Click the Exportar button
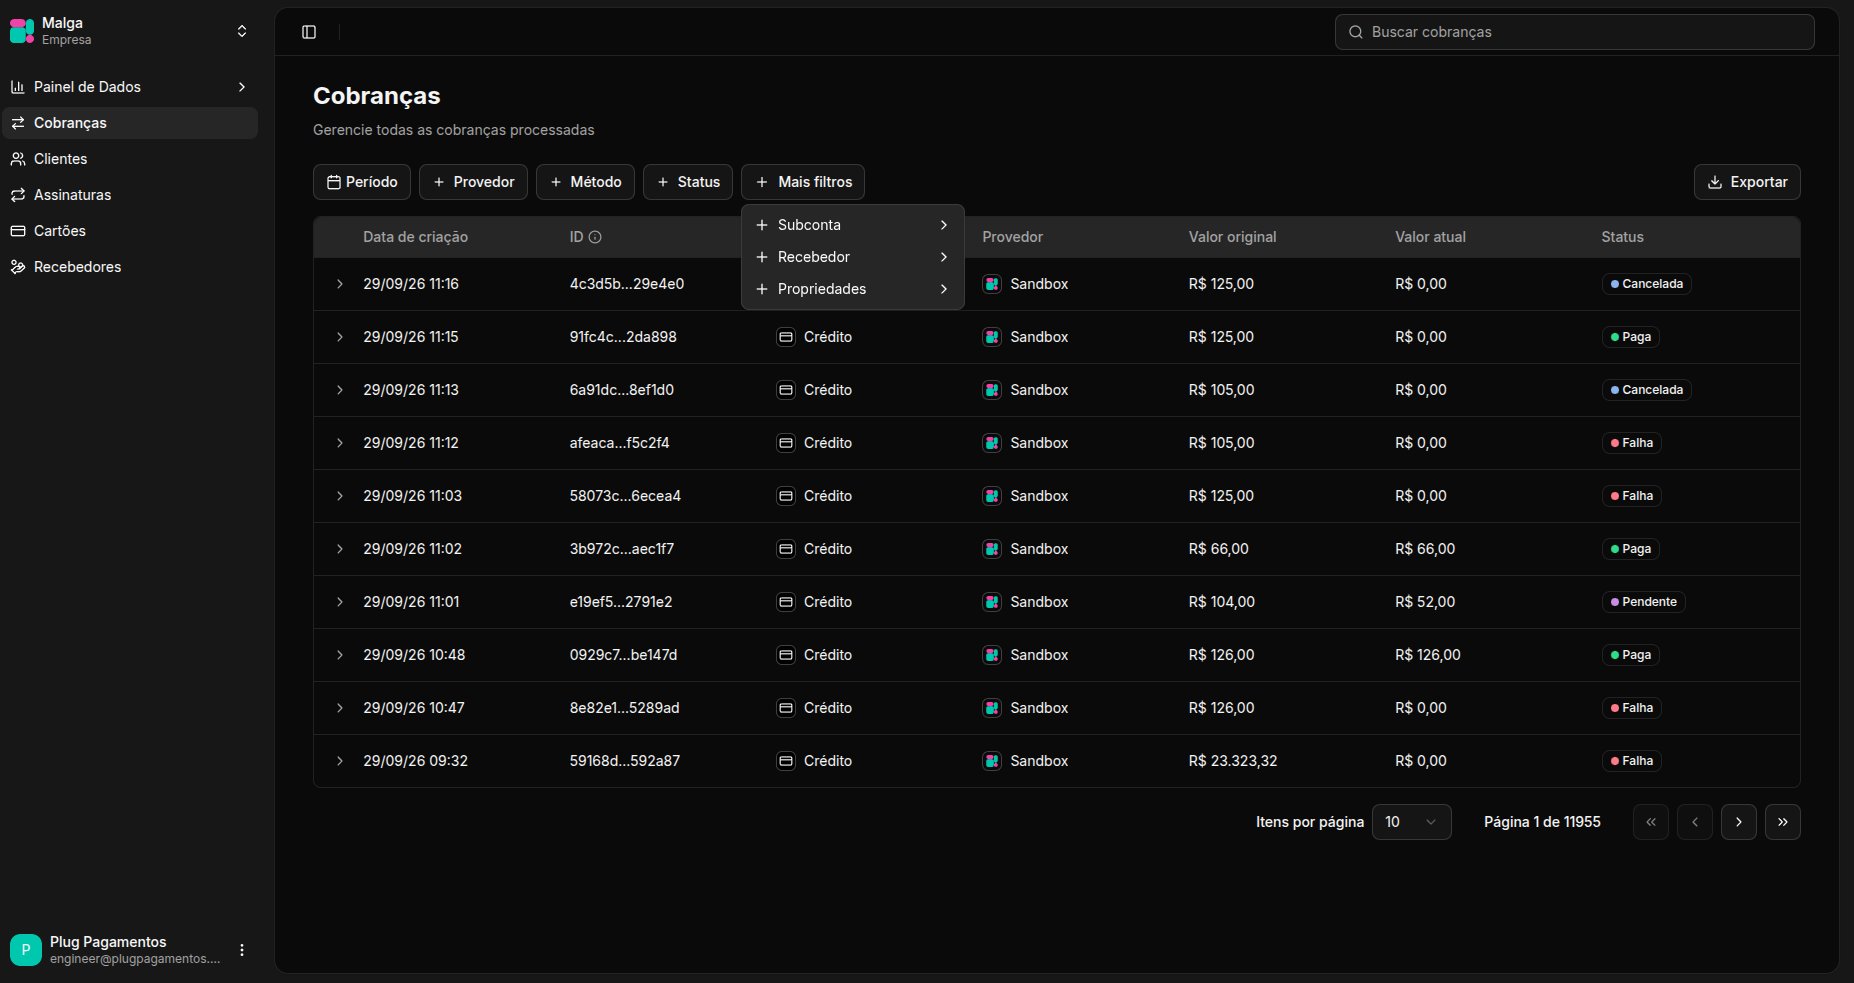This screenshot has width=1854, height=983. tap(1747, 182)
